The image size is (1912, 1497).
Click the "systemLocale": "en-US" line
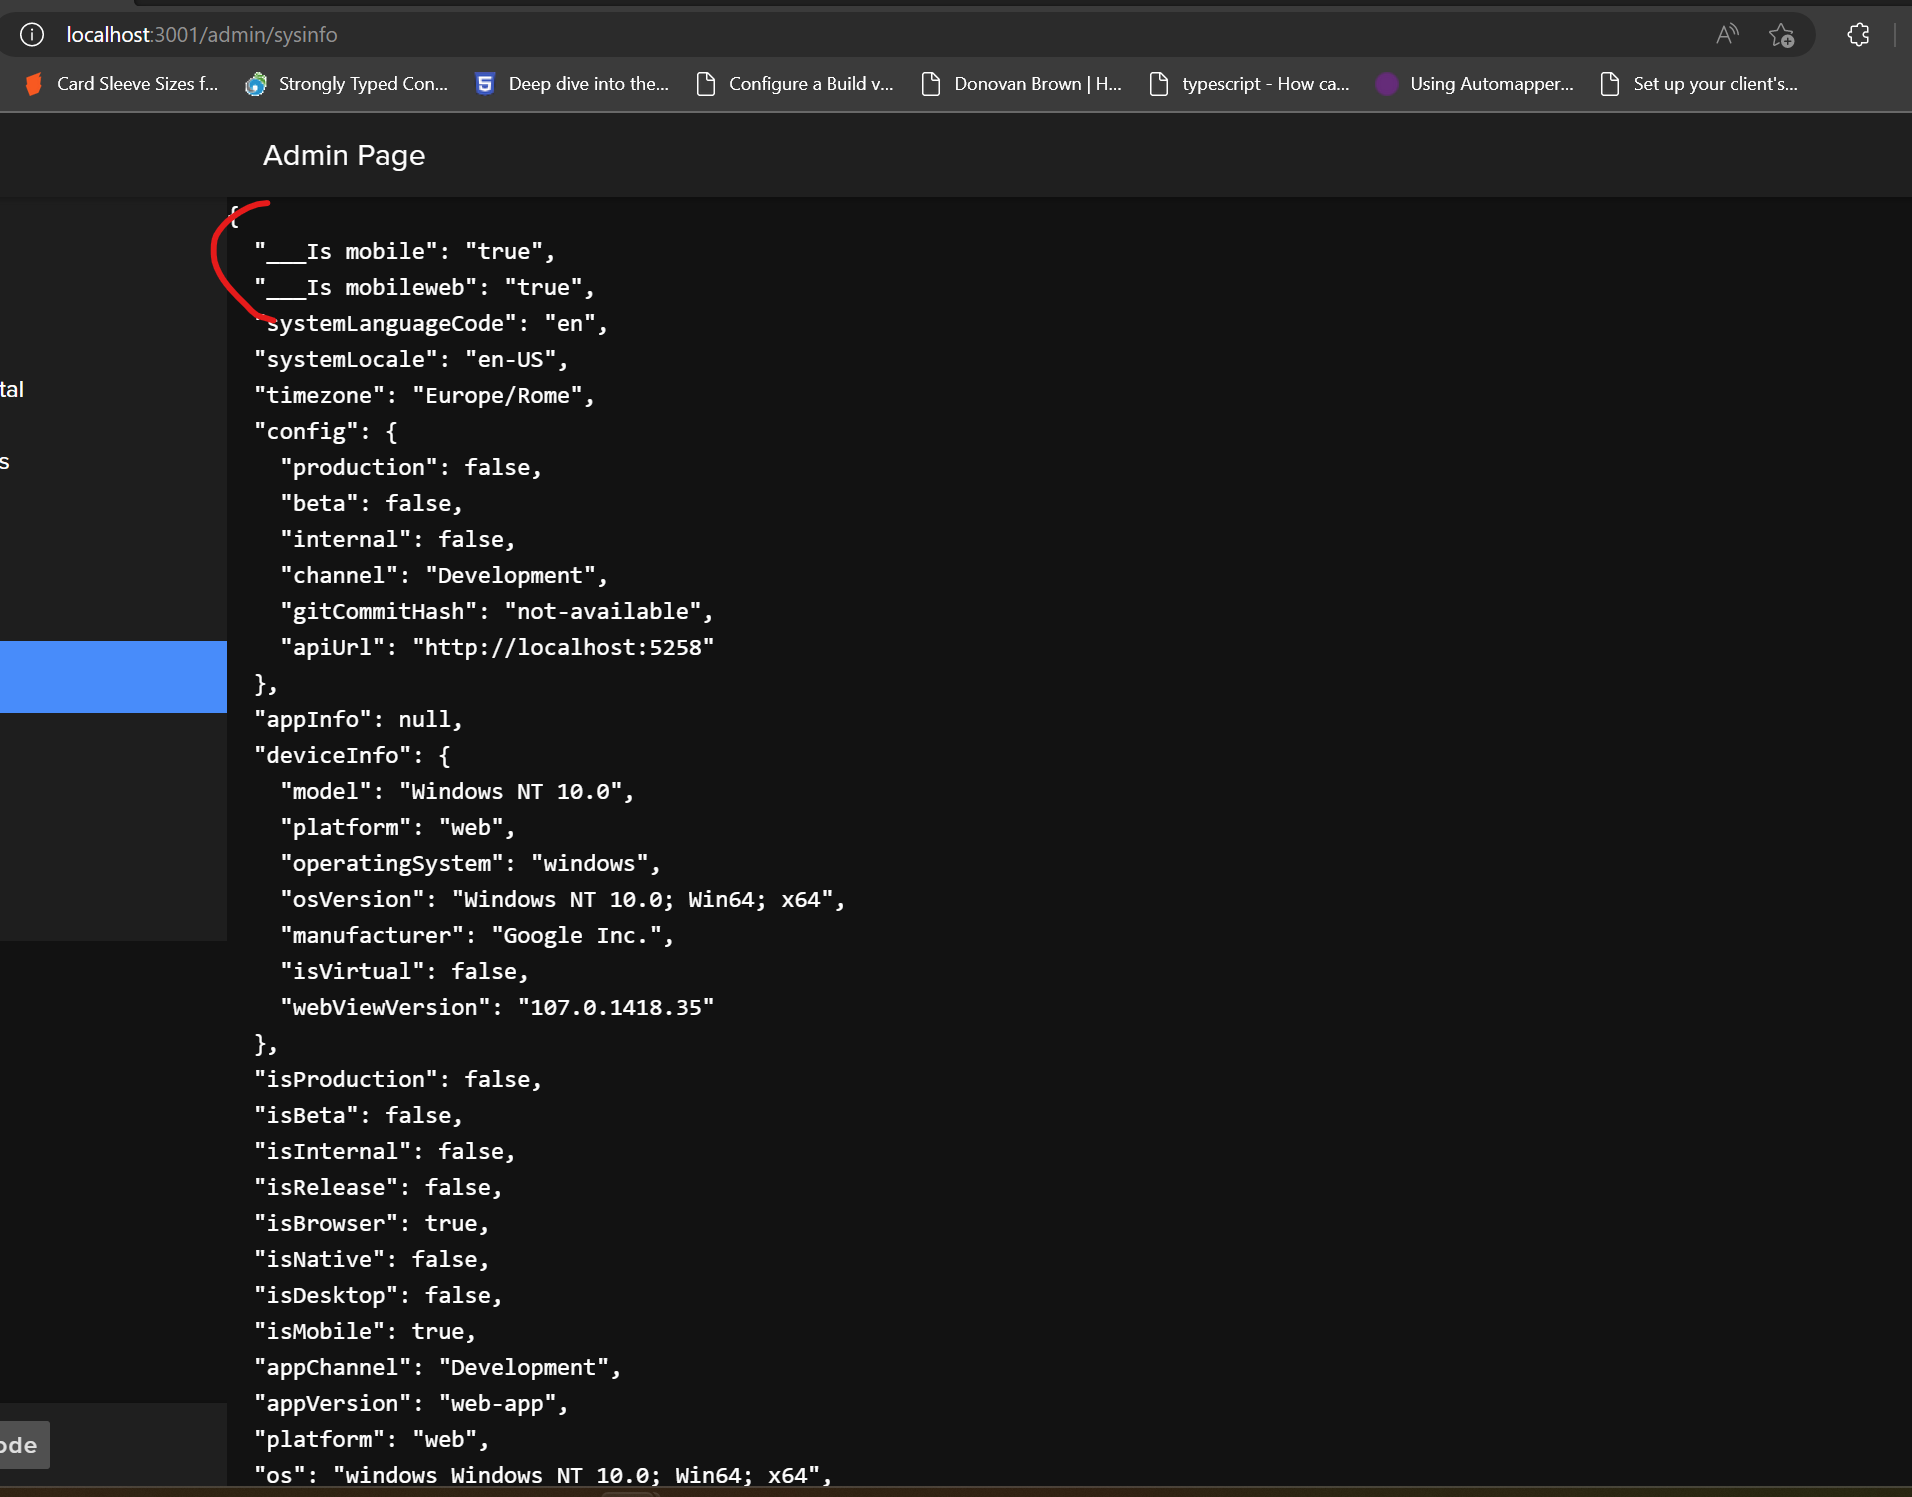click(x=411, y=360)
